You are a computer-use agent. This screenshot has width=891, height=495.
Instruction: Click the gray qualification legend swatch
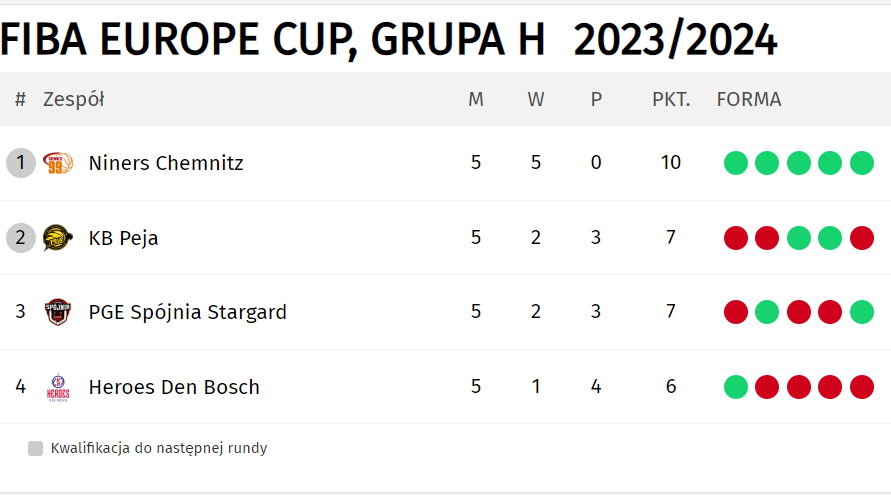pos(35,448)
